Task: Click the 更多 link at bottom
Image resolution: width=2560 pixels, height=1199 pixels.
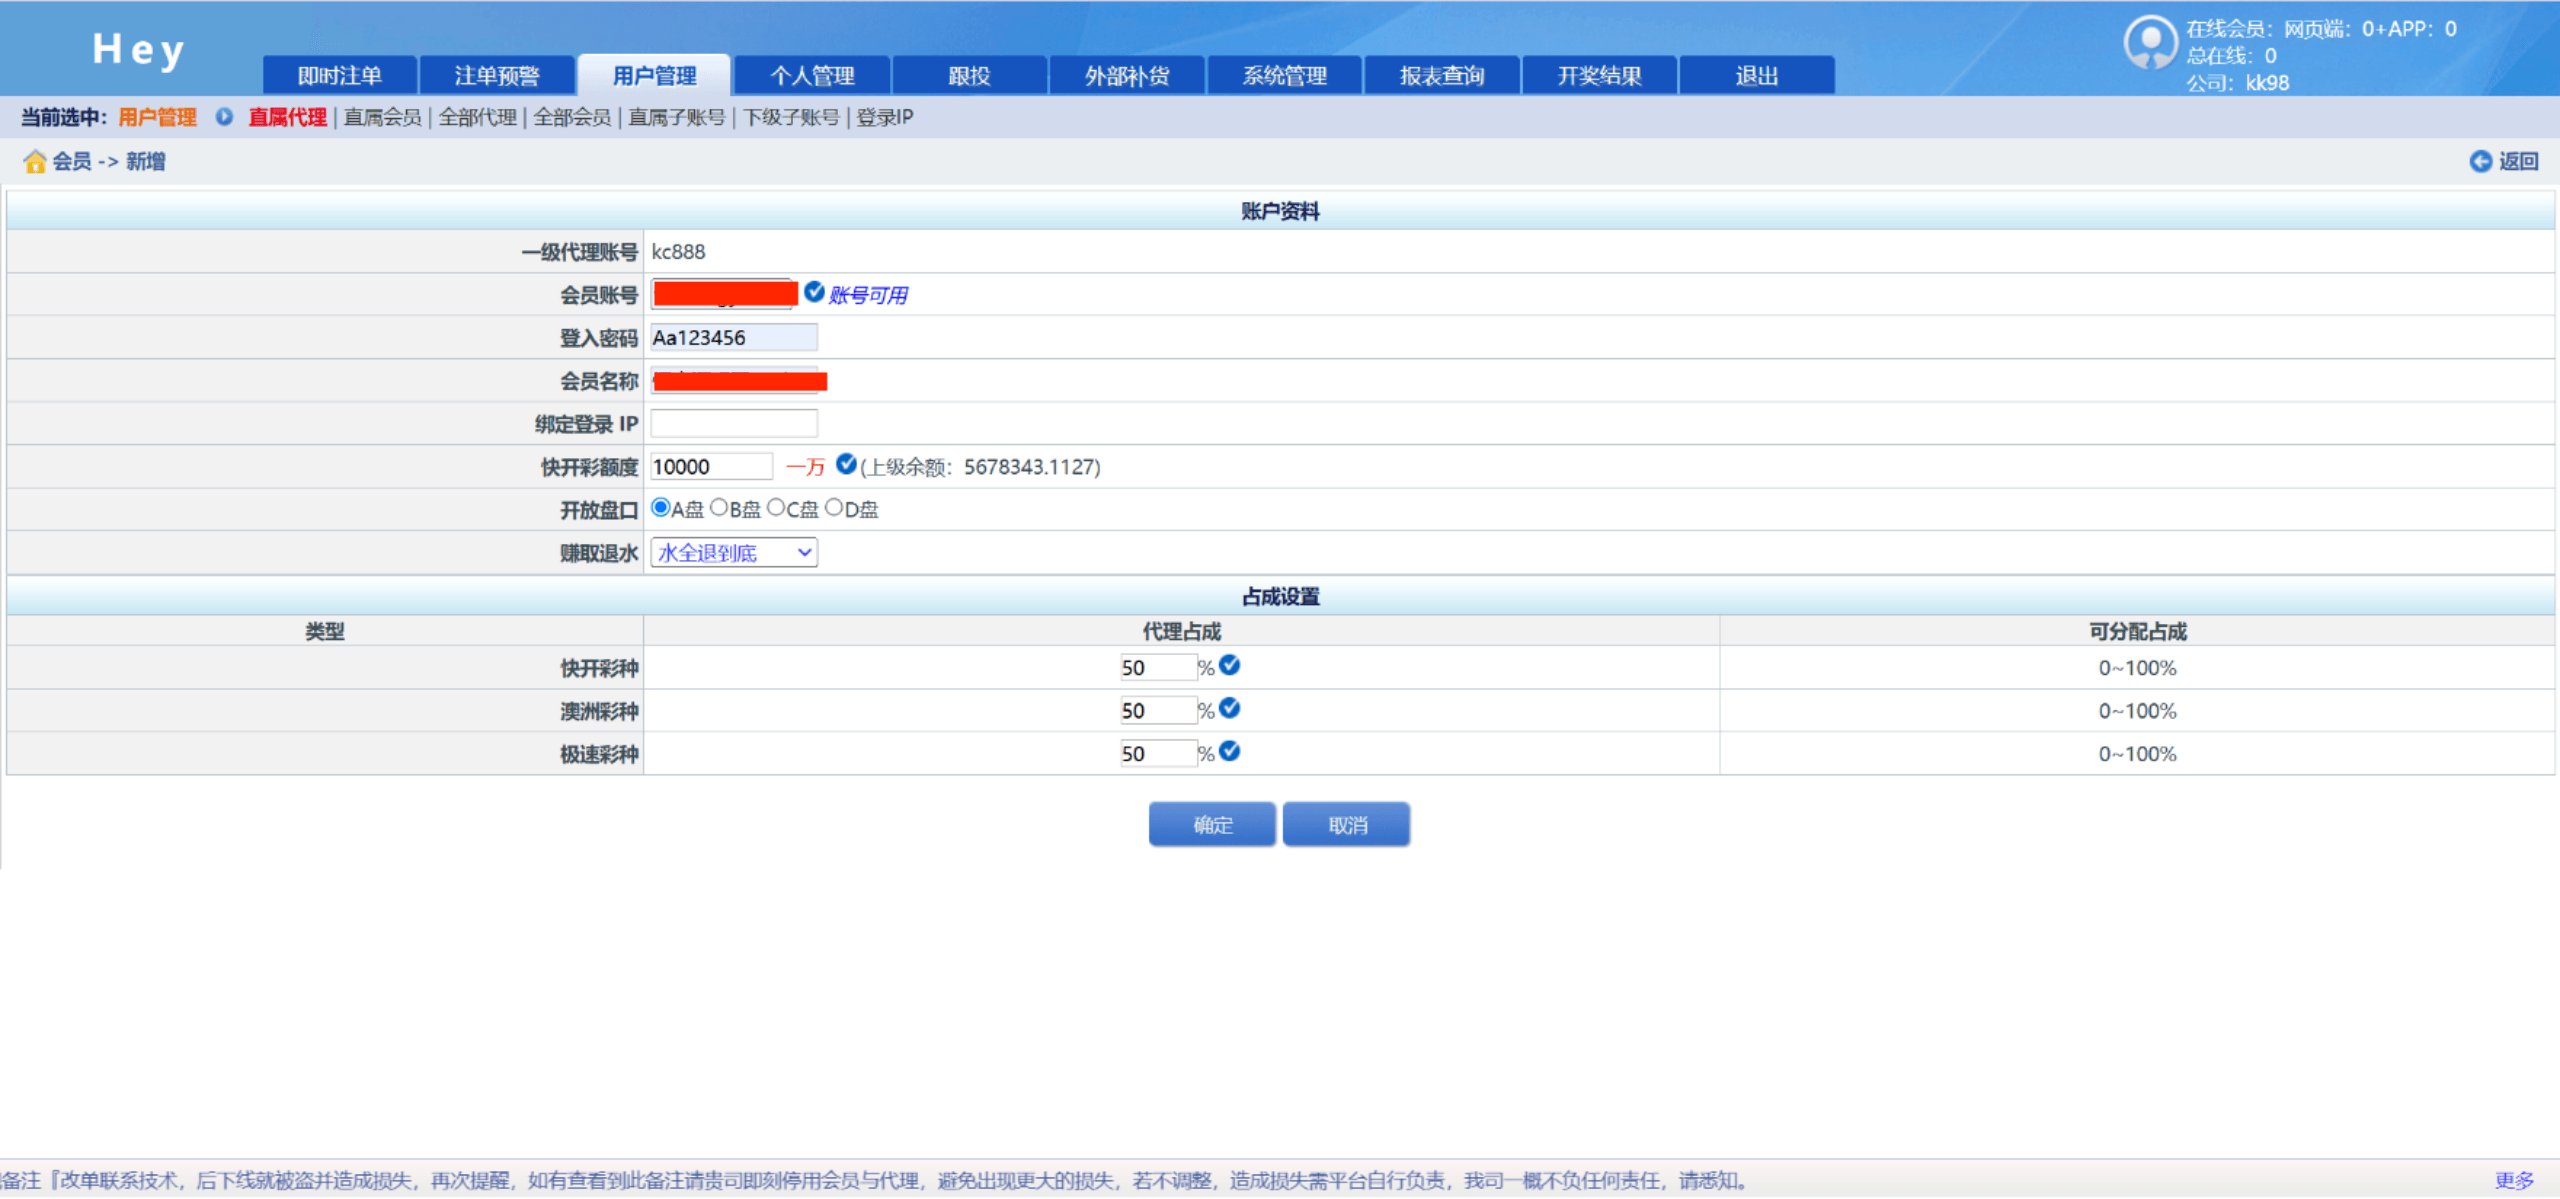Action: 2513,1180
